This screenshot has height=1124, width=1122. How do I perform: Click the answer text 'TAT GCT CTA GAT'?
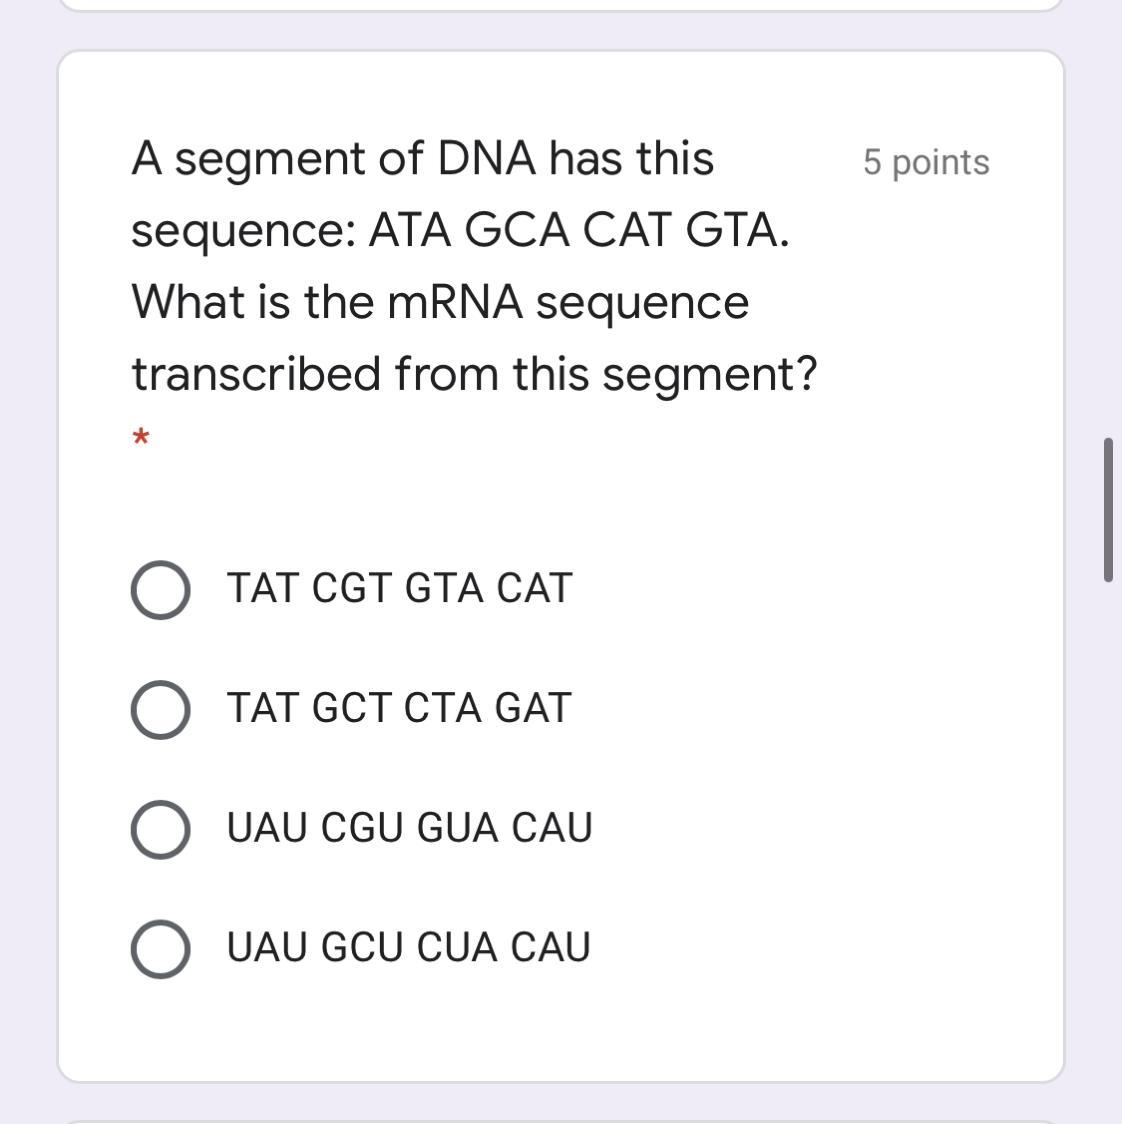pos(398,708)
